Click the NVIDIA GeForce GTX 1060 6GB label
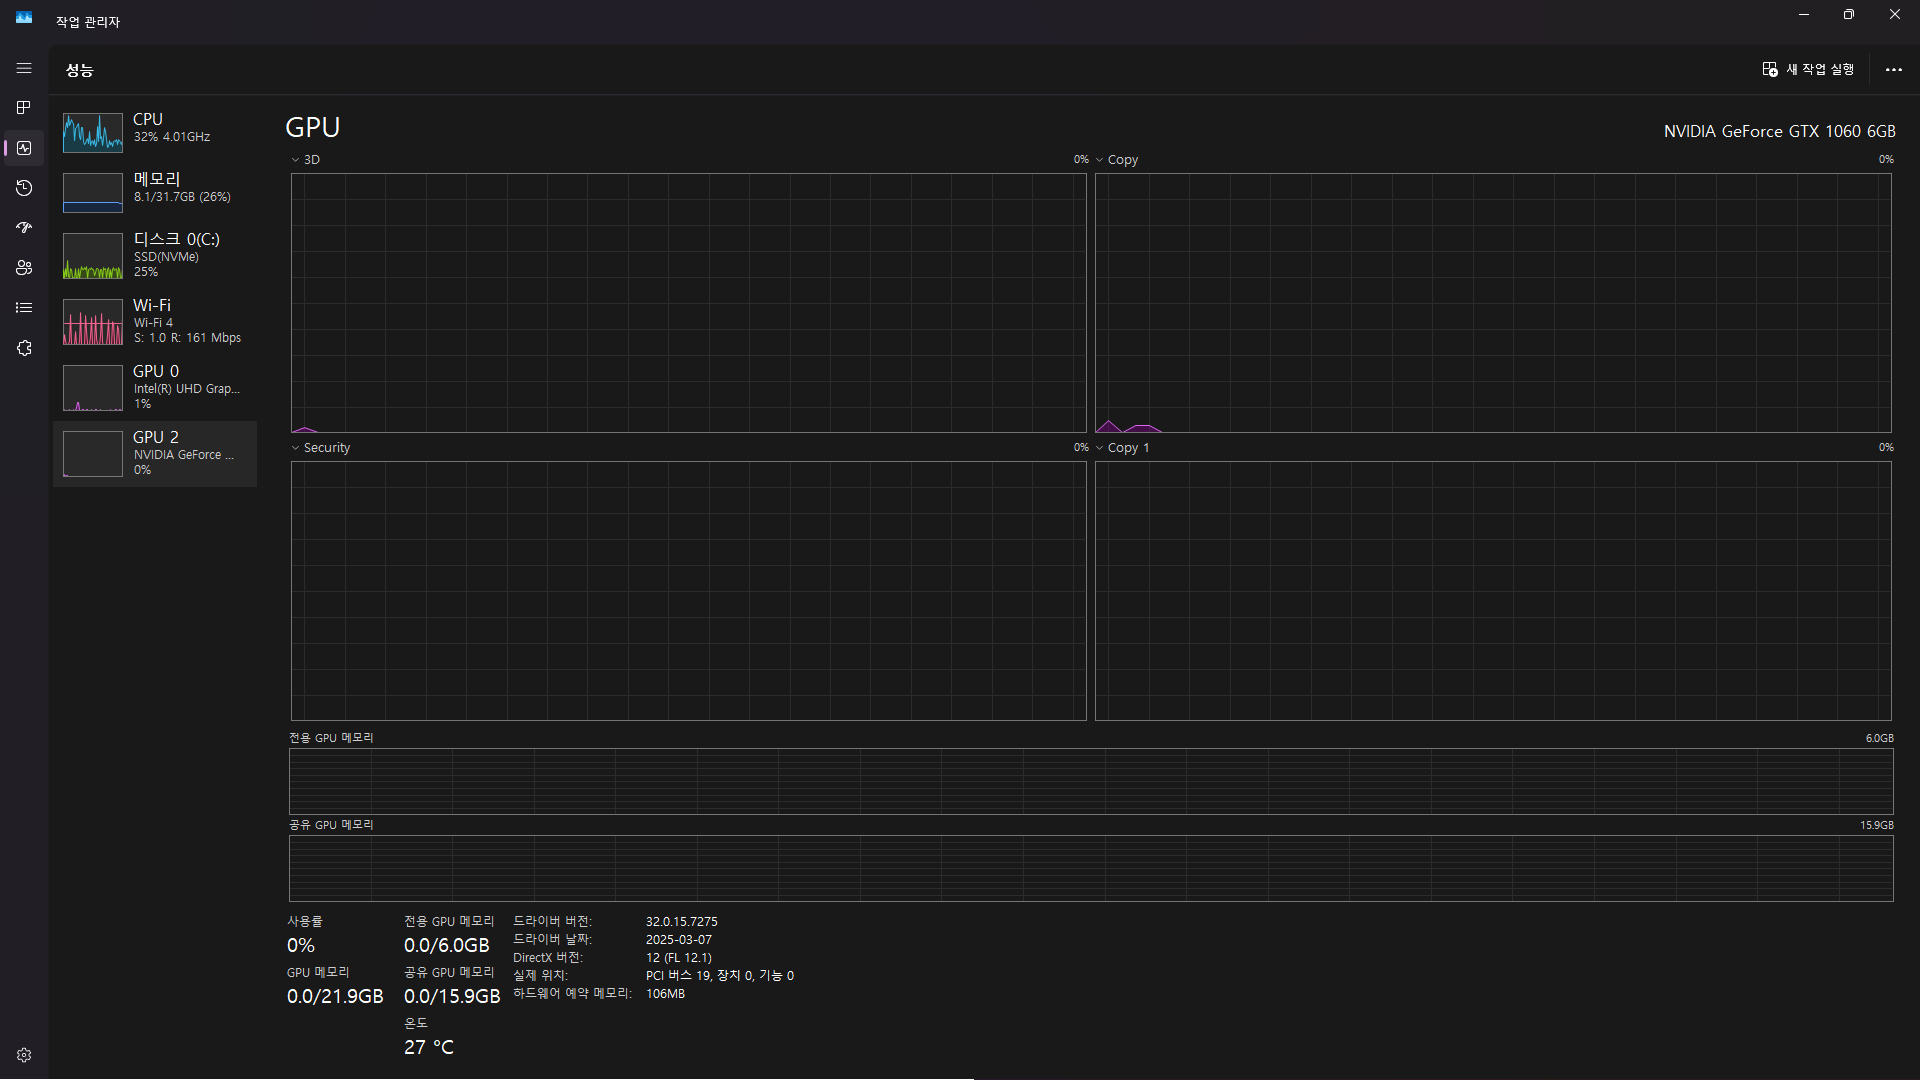The width and height of the screenshot is (1920, 1080). tap(1779, 131)
